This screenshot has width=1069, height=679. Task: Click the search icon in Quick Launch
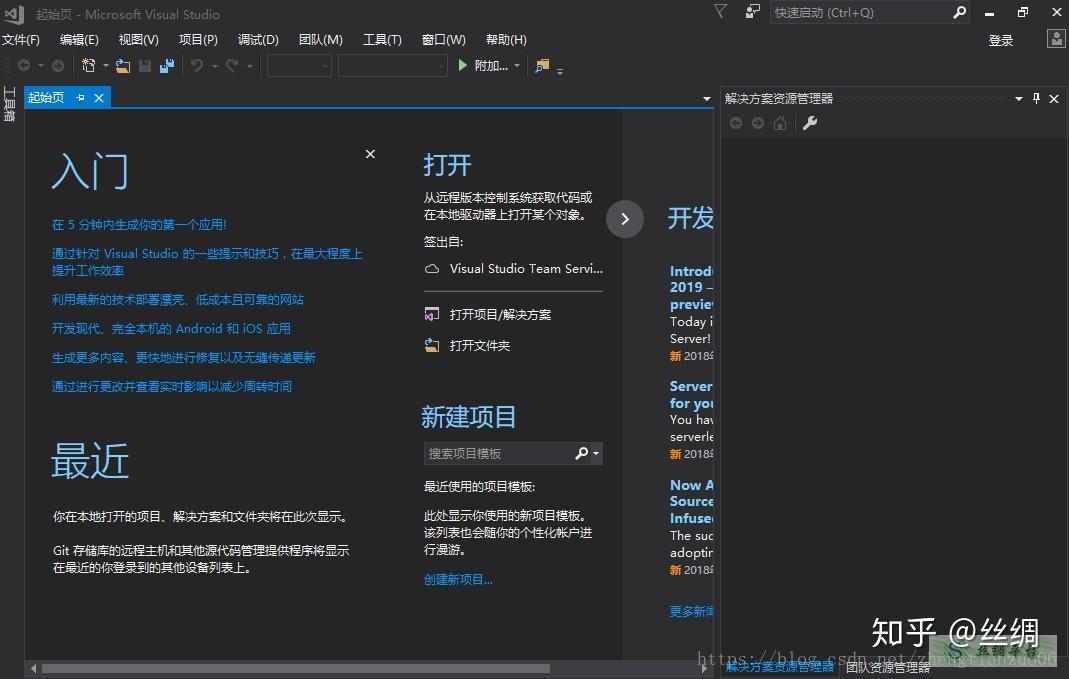point(958,12)
